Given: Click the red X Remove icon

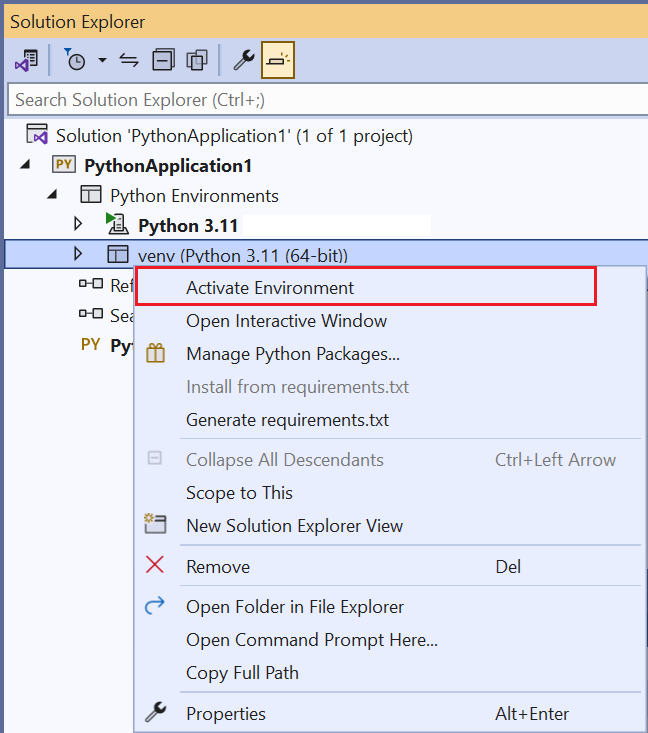Looking at the screenshot, I should [x=155, y=566].
